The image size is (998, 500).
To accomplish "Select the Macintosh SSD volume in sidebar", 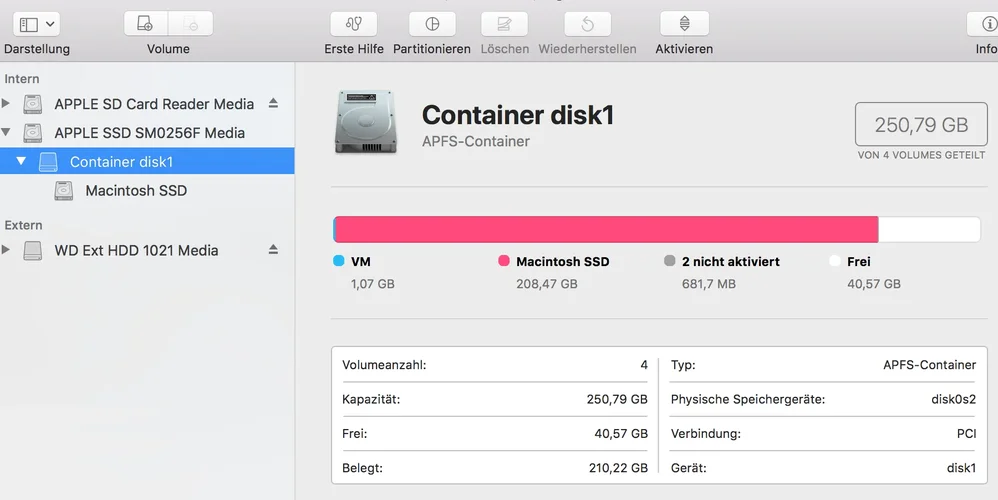I will pos(136,190).
